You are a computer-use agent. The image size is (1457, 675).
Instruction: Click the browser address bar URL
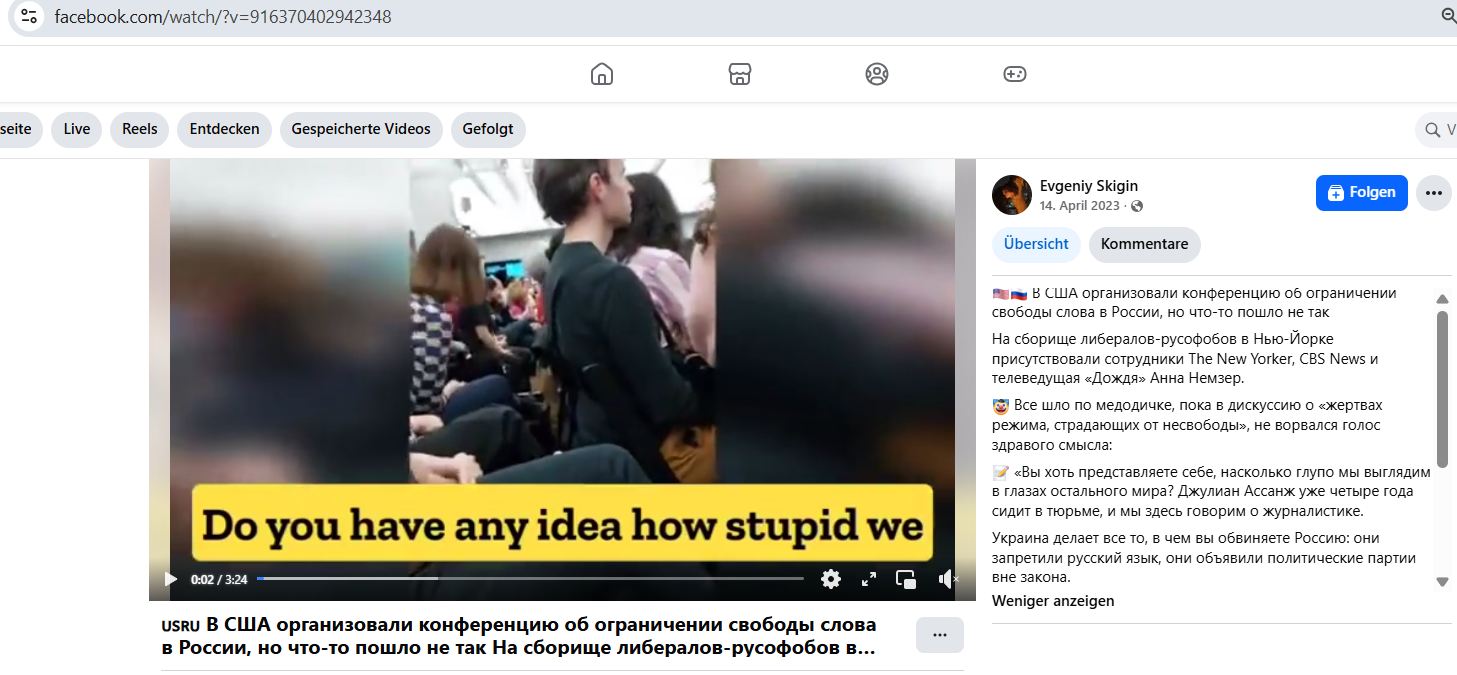(x=223, y=17)
